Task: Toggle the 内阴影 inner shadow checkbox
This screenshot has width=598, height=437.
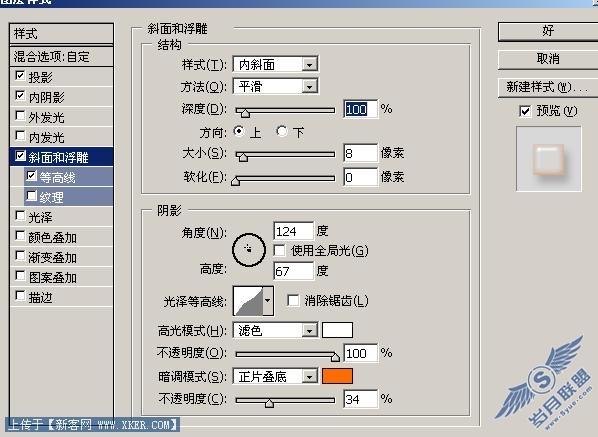Action: pos(20,95)
